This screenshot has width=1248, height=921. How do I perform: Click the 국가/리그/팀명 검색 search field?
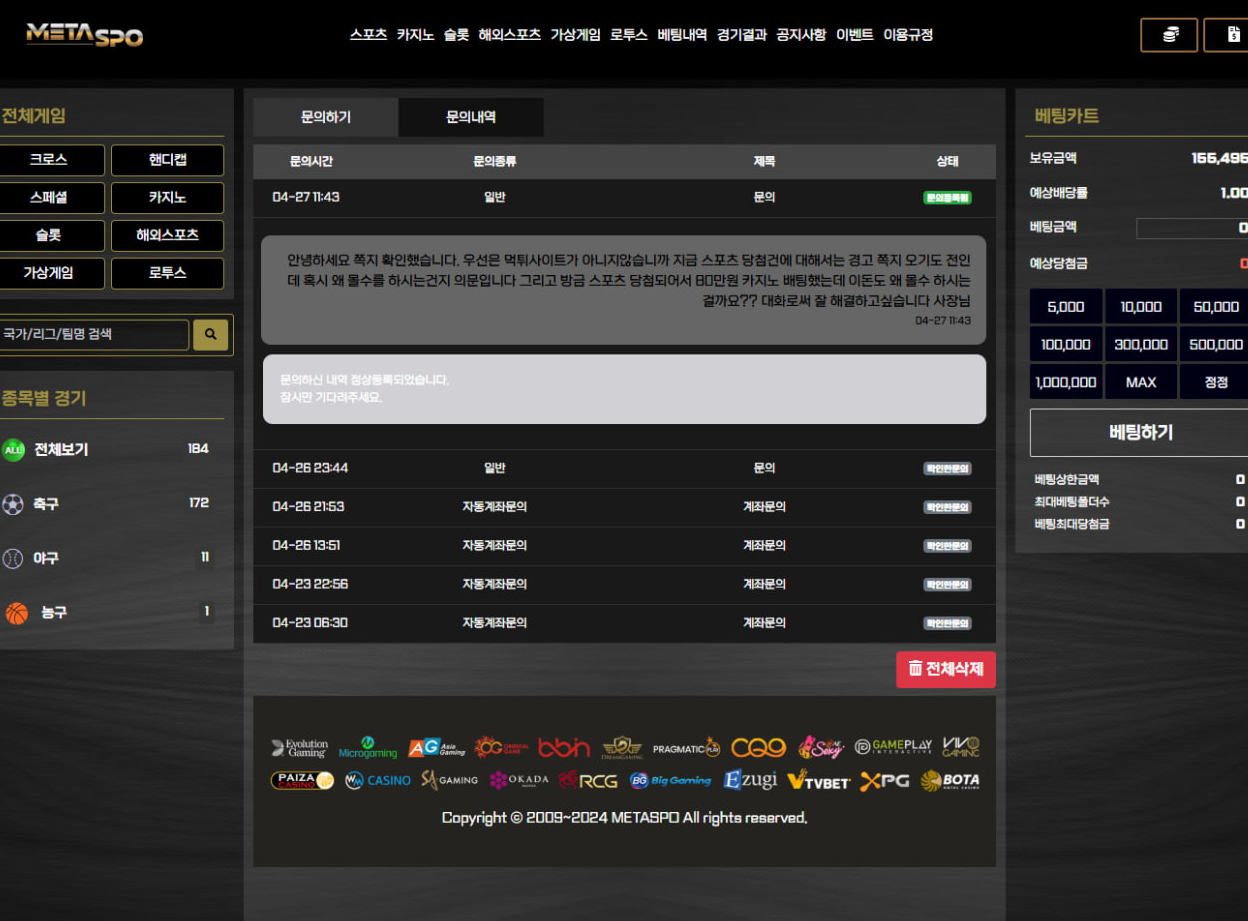94,335
